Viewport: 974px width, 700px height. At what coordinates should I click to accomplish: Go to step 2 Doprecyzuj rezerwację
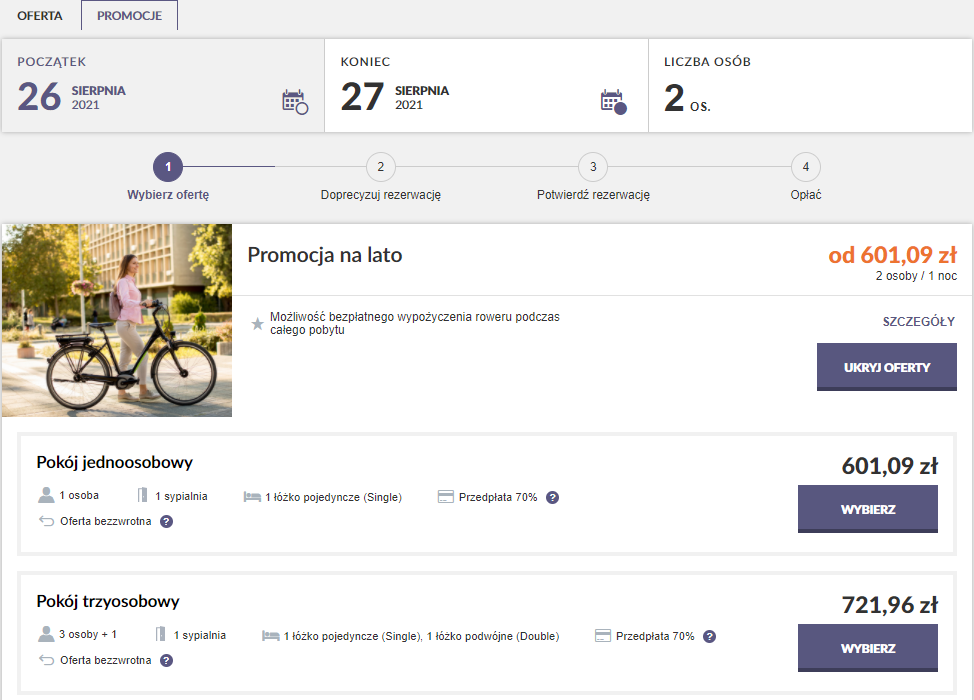click(380, 167)
